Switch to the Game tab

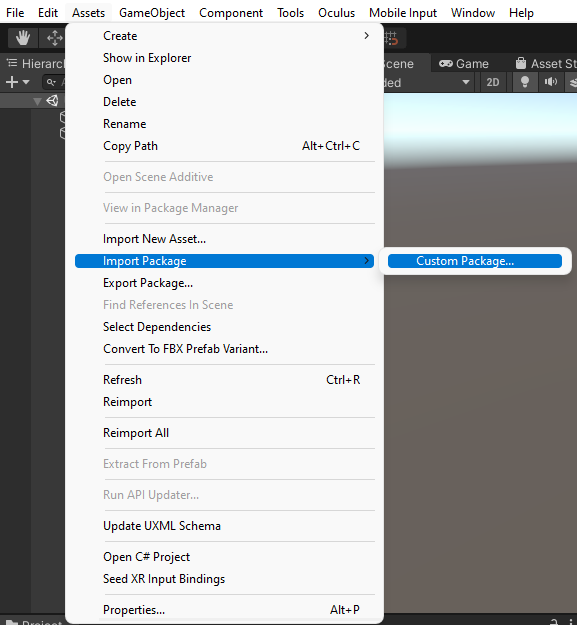click(x=464, y=63)
